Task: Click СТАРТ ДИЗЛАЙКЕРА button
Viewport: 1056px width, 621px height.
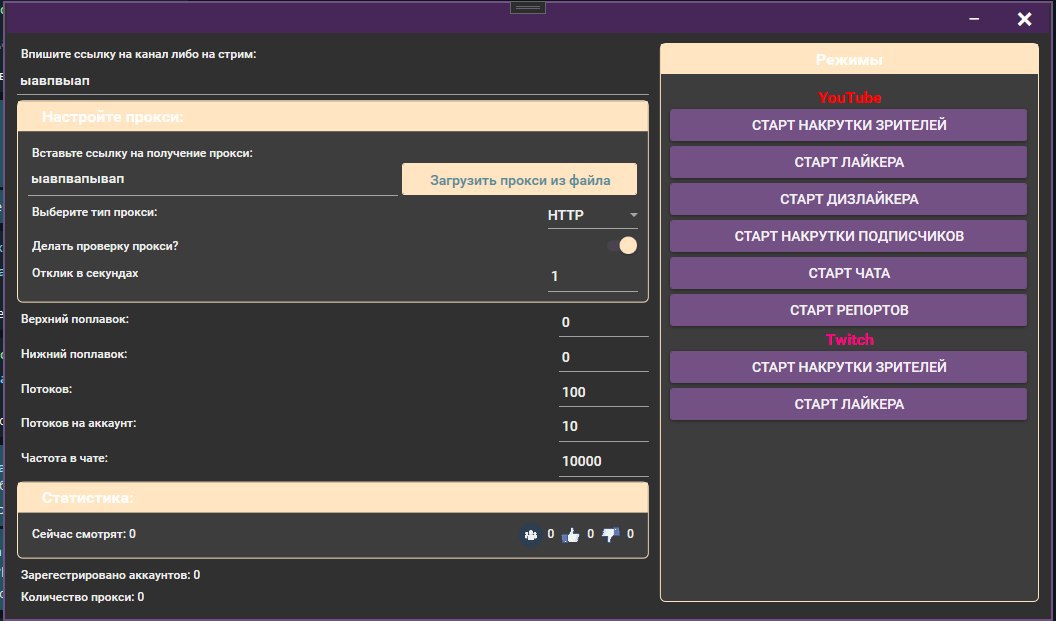Action: (849, 199)
